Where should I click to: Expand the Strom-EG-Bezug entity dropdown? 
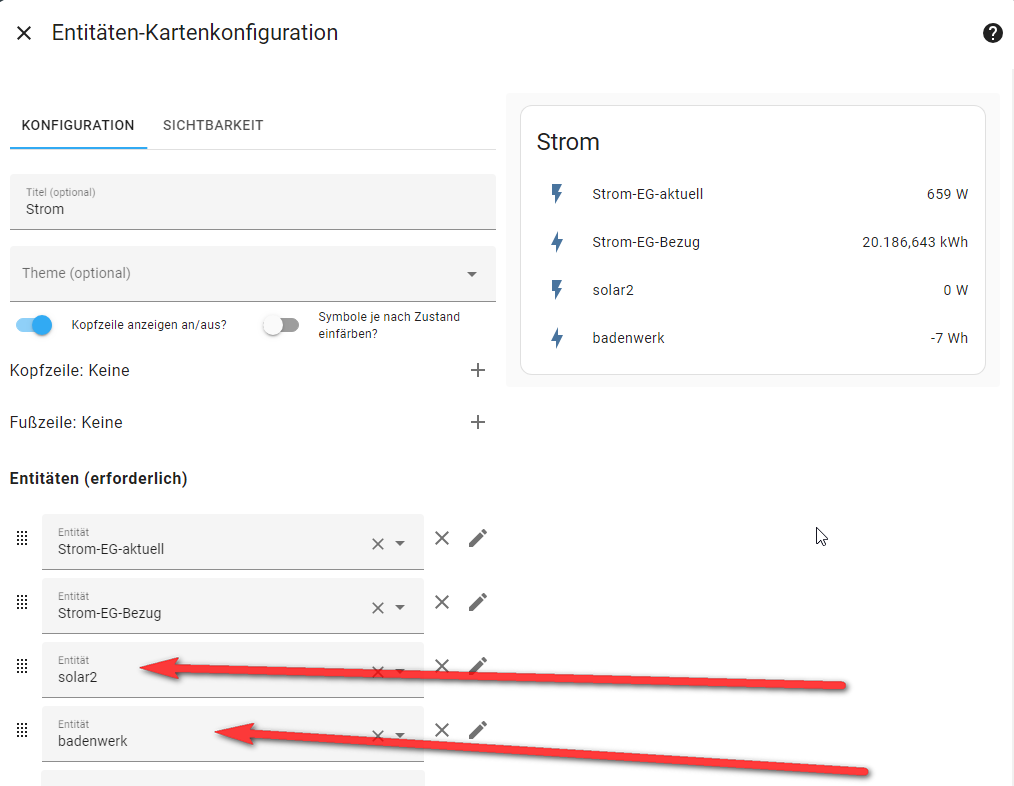[x=400, y=607]
